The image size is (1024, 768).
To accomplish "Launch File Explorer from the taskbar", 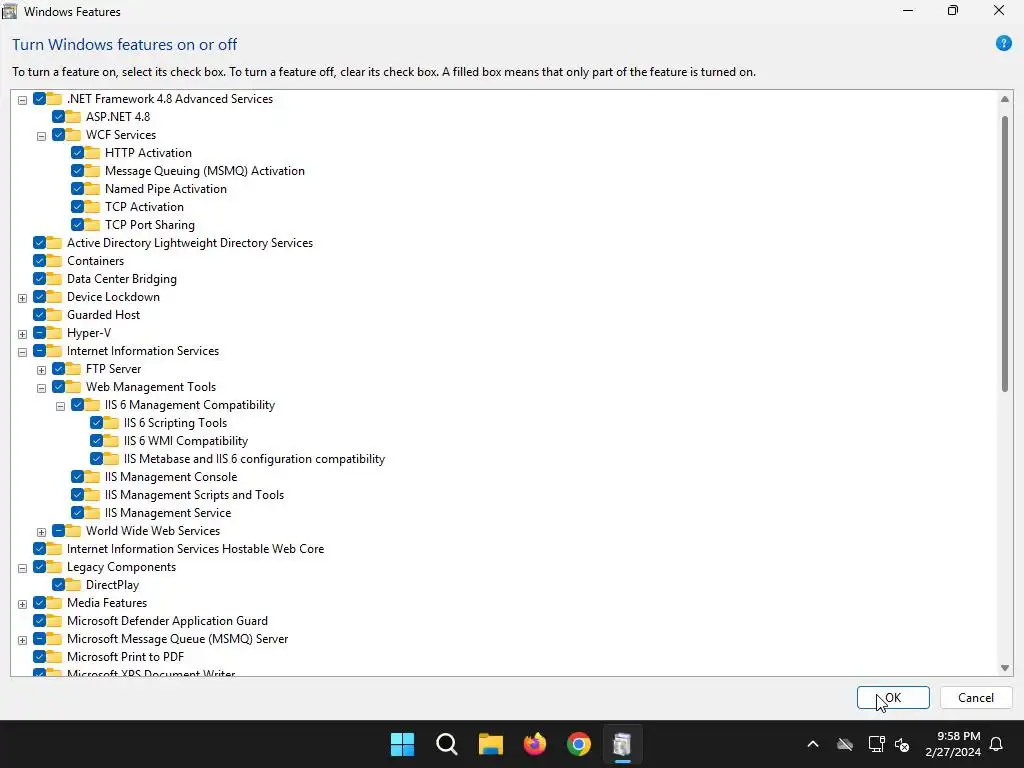I will 490,744.
